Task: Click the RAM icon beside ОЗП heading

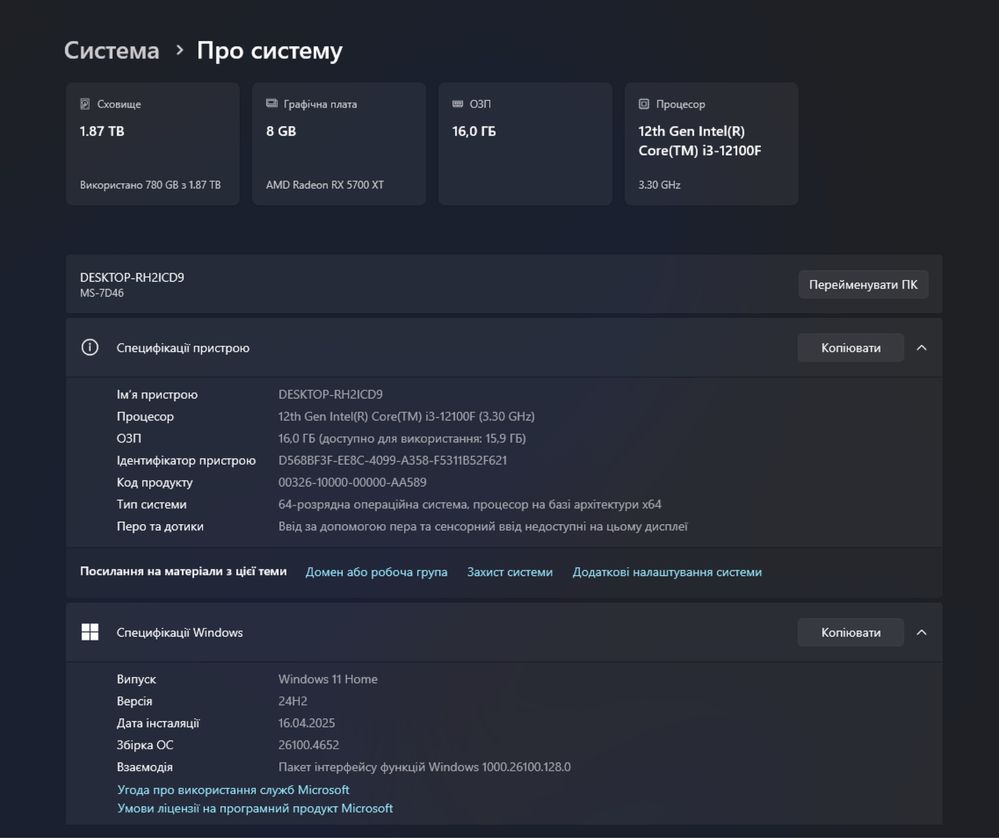Action: tap(457, 104)
